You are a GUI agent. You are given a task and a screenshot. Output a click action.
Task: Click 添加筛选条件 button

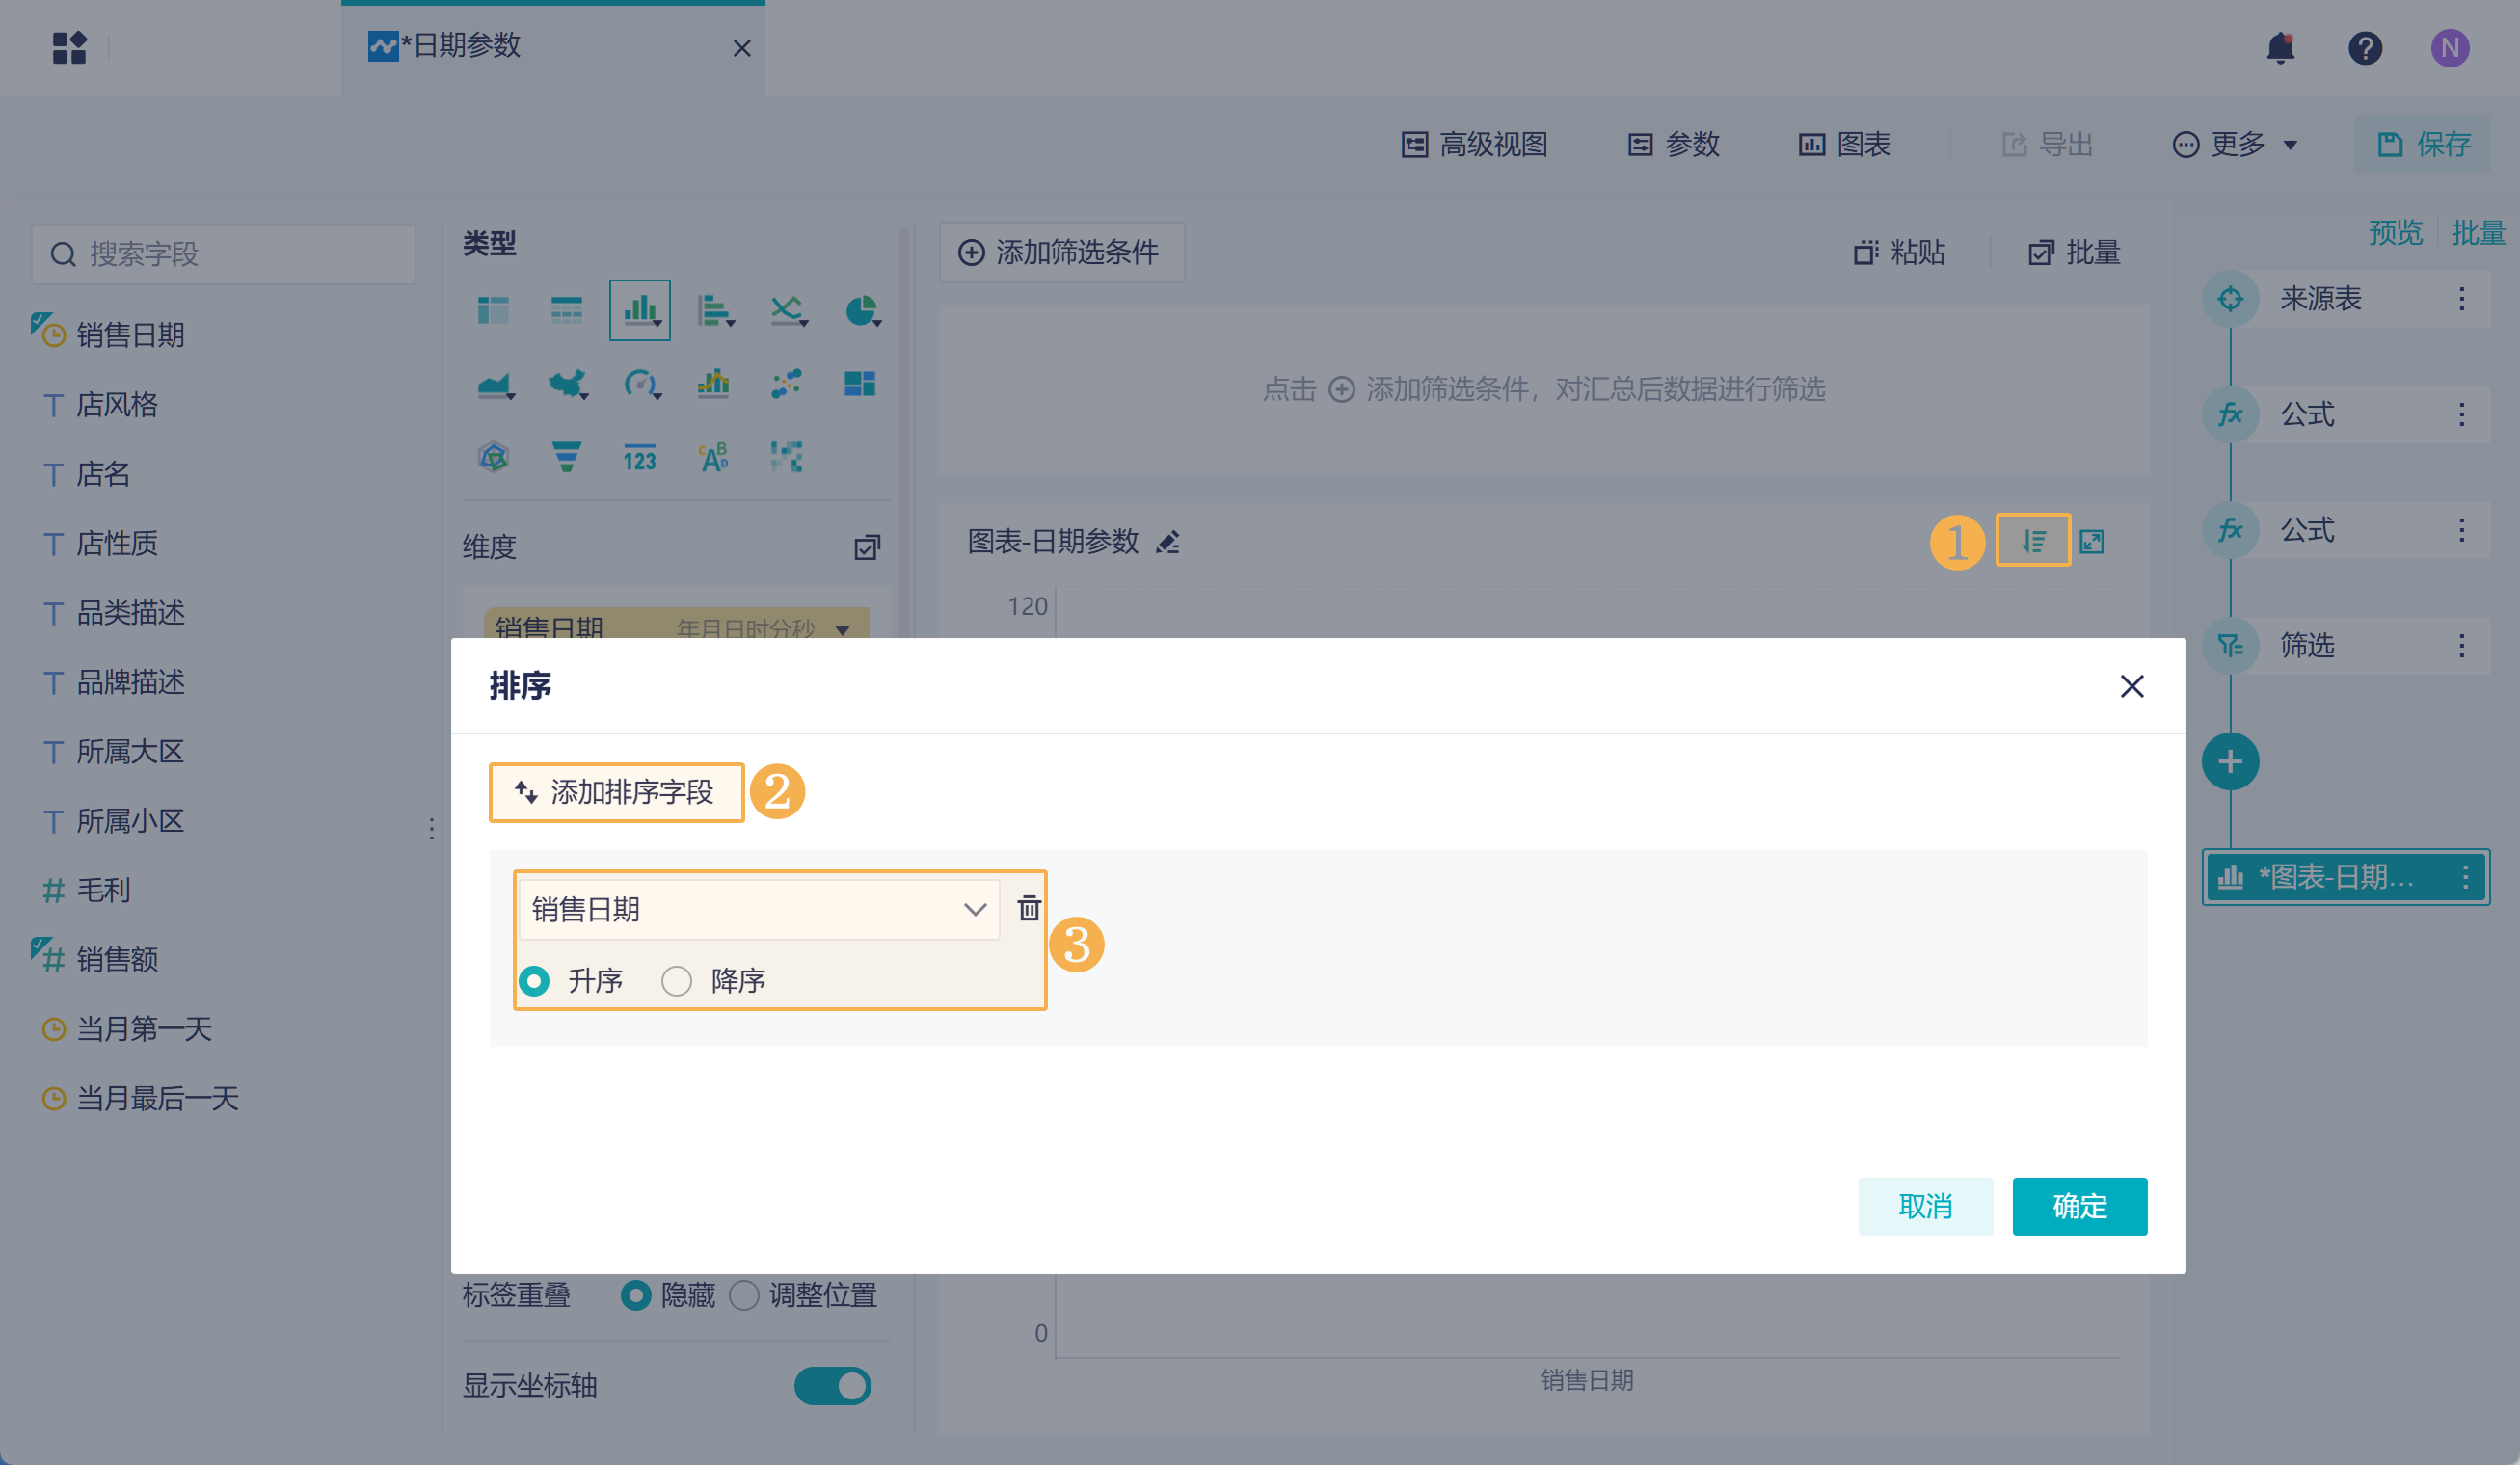(1061, 252)
